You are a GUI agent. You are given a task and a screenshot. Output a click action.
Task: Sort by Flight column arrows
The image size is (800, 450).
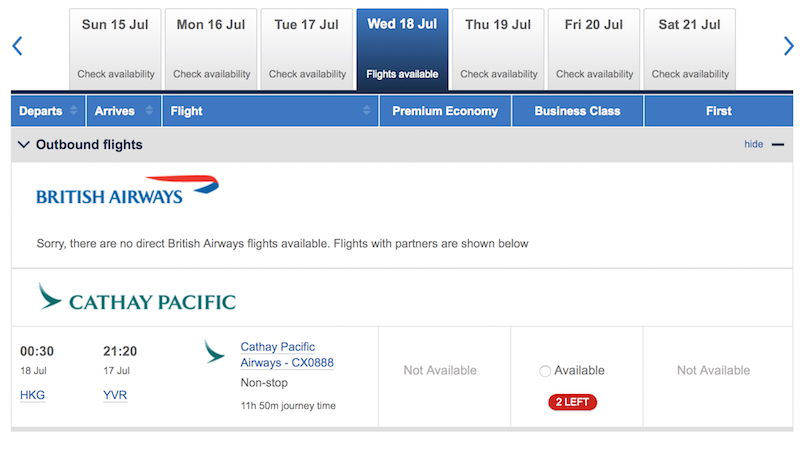point(366,110)
